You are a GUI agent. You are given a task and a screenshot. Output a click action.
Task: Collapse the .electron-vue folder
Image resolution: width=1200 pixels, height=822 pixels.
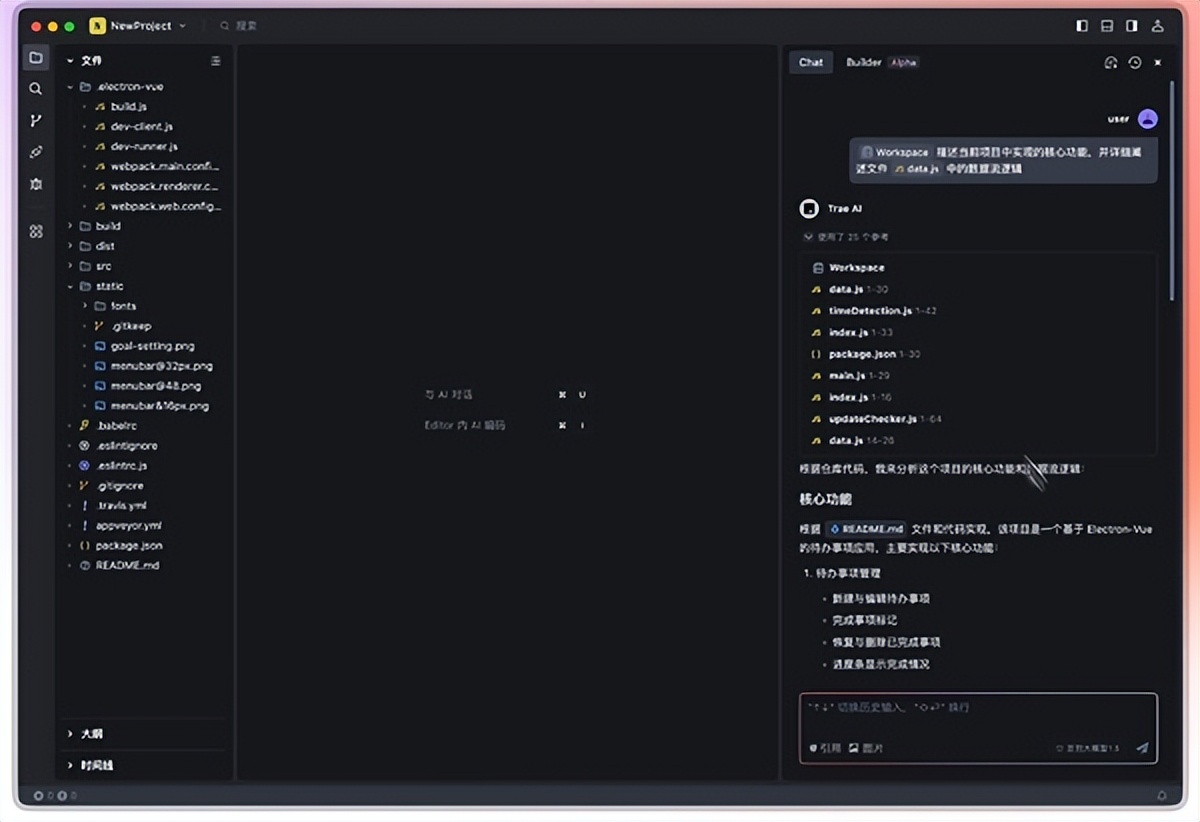tap(70, 87)
